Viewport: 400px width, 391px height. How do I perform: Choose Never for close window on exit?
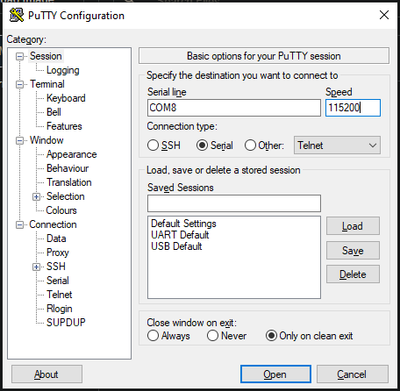(213, 336)
